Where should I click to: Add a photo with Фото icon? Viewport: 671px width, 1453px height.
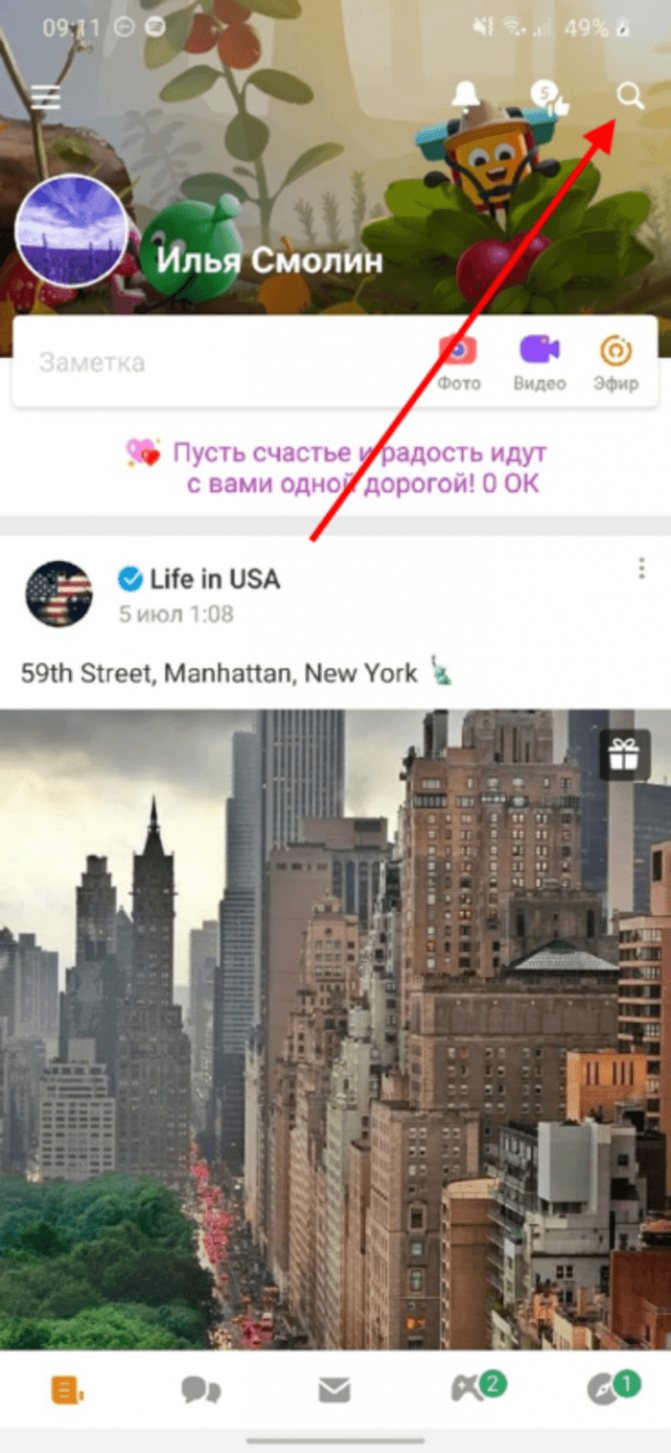pos(459,362)
